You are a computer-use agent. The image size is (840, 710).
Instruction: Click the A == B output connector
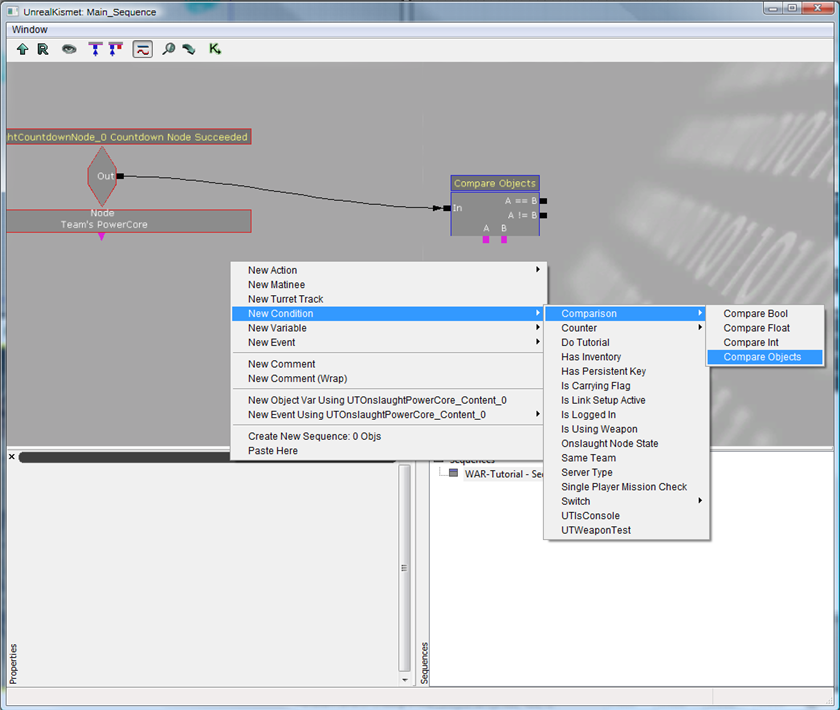click(x=543, y=201)
